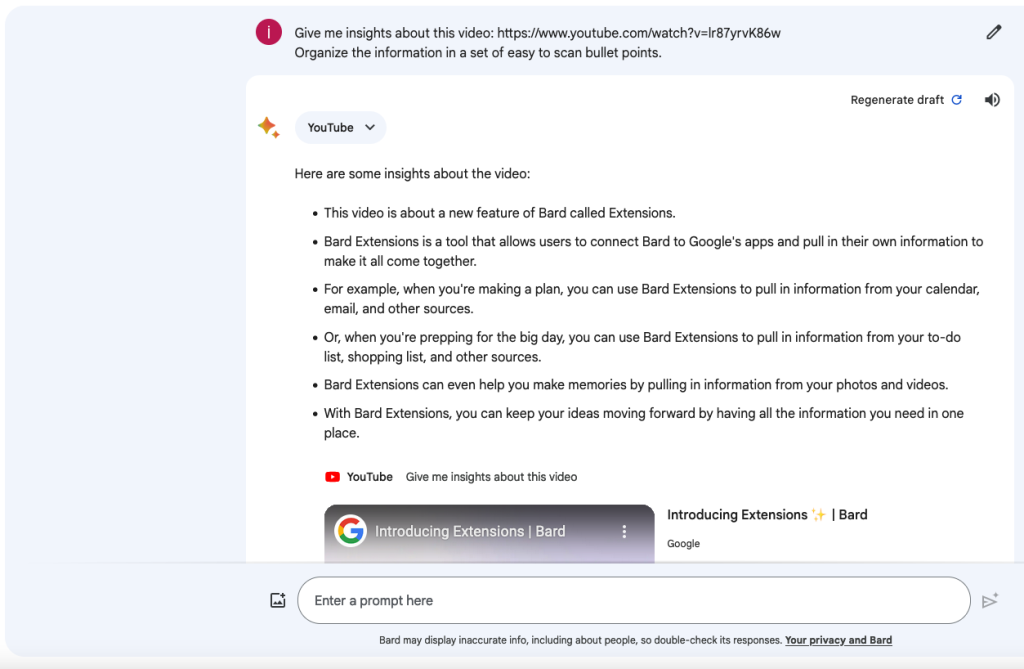Click the bullet about photos and videos memories

[636, 385]
